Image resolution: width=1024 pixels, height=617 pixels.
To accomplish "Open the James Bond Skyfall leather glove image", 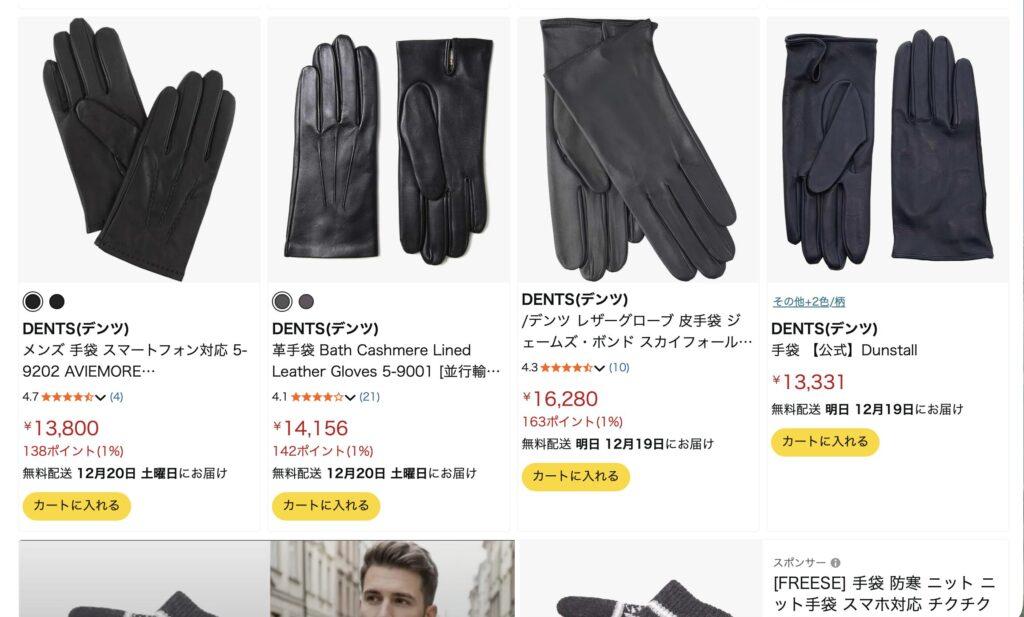I will click(x=638, y=150).
